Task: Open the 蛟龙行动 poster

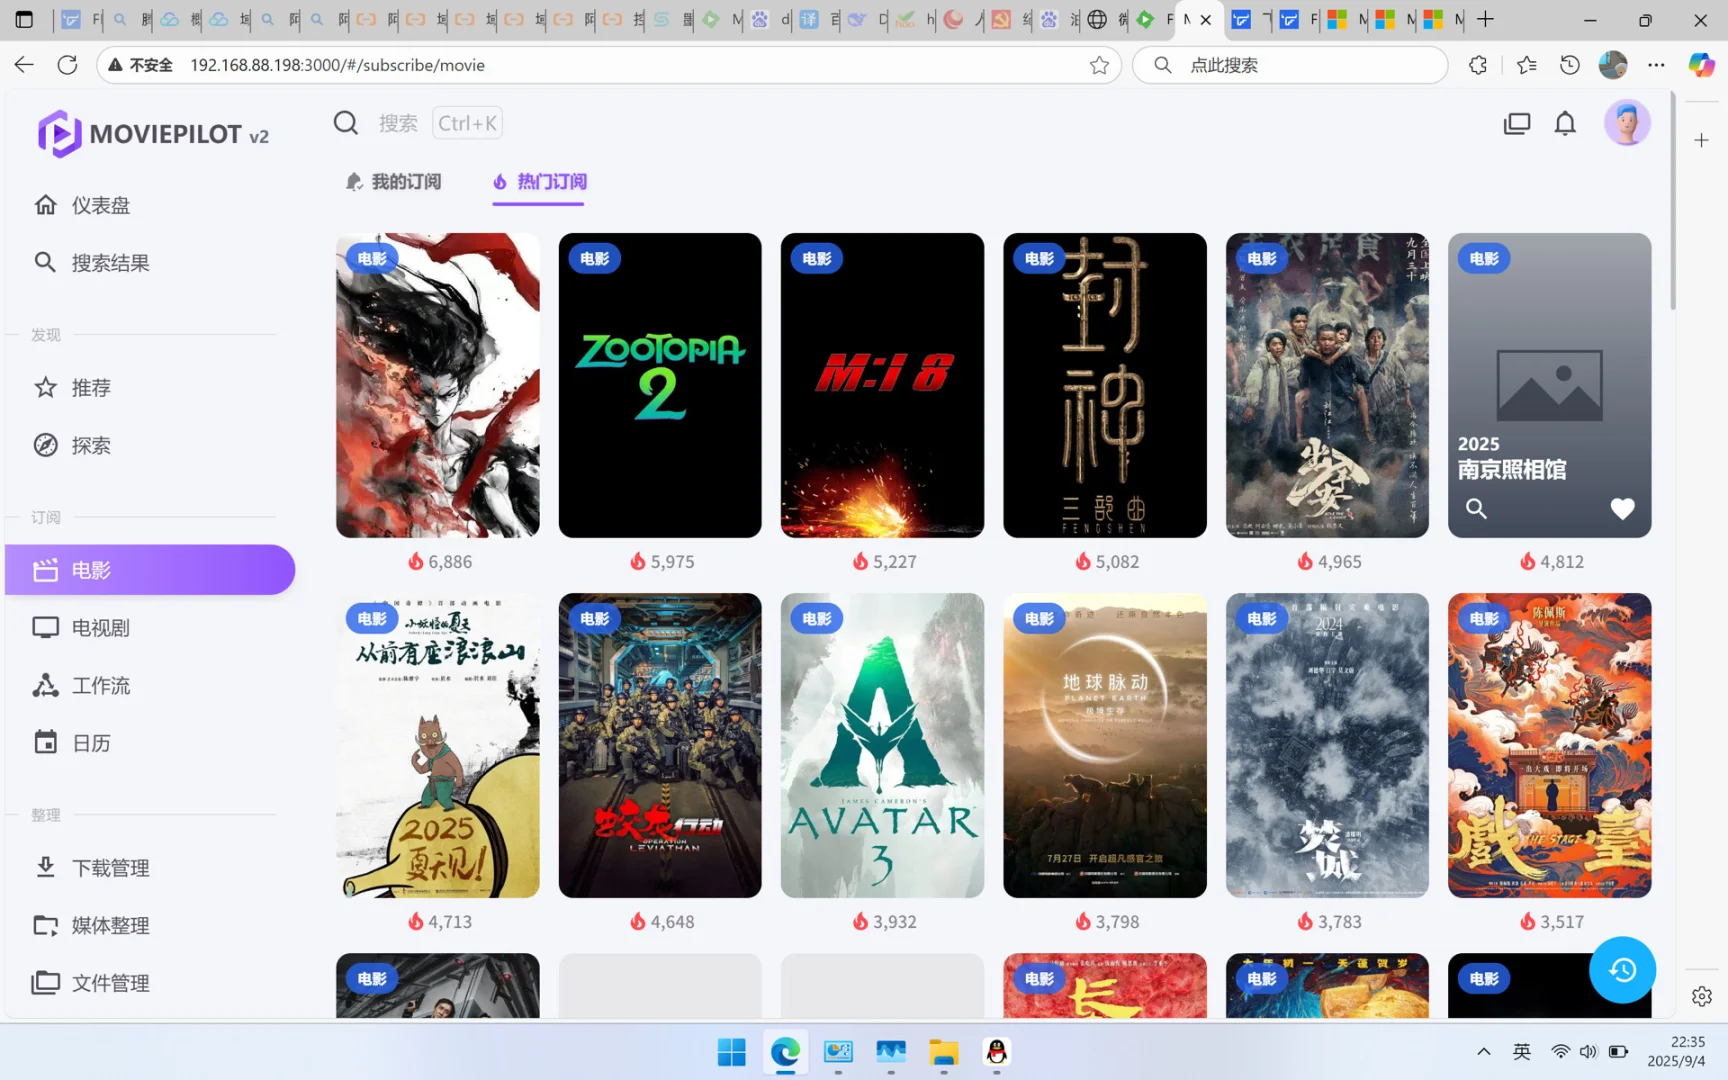Action: click(x=660, y=745)
